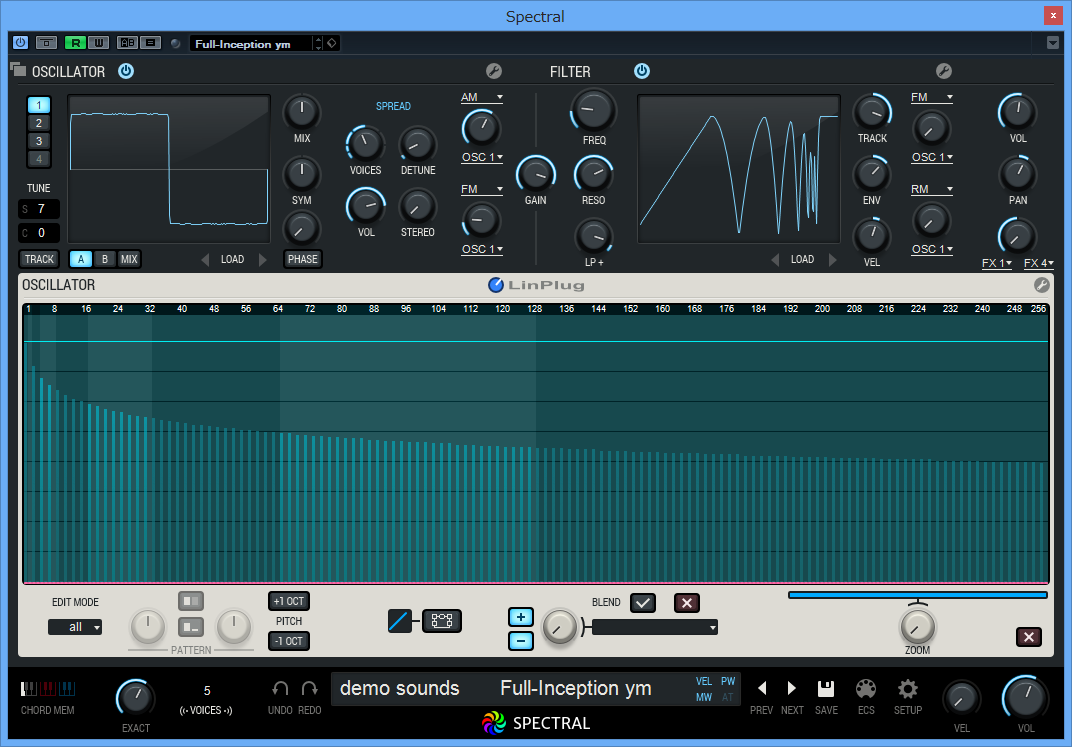Click the UNDO arrow icon

(x=280, y=688)
